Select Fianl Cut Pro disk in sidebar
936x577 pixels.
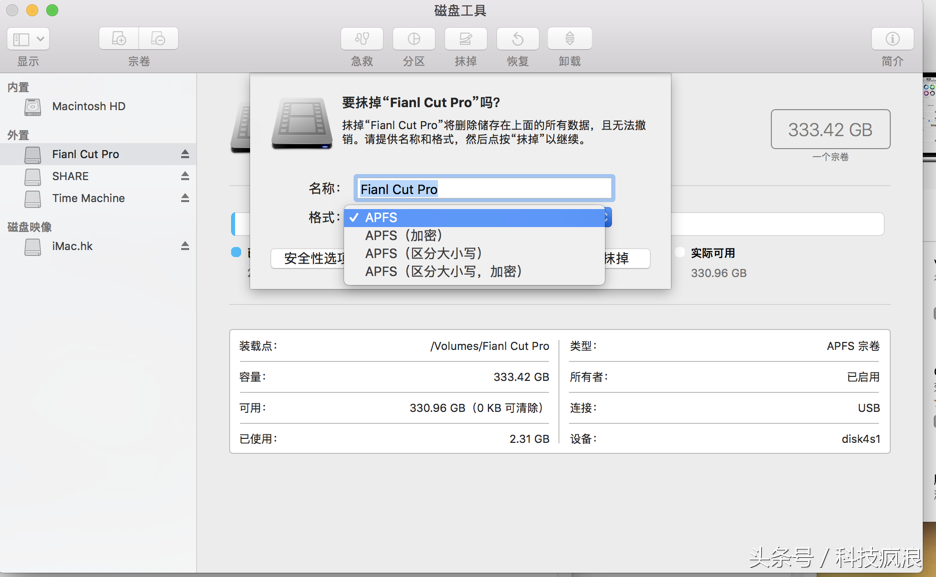point(98,154)
